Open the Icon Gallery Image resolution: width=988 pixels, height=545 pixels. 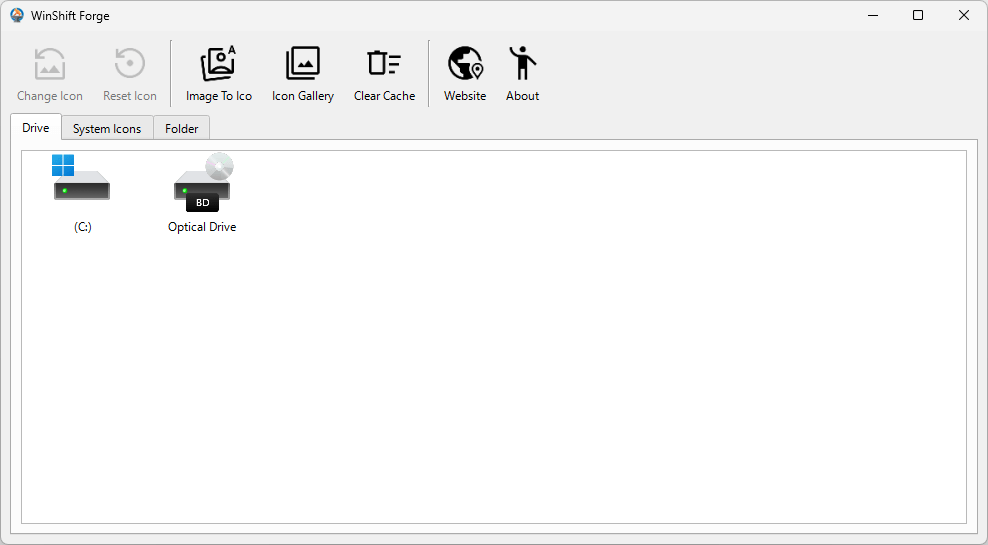click(302, 74)
